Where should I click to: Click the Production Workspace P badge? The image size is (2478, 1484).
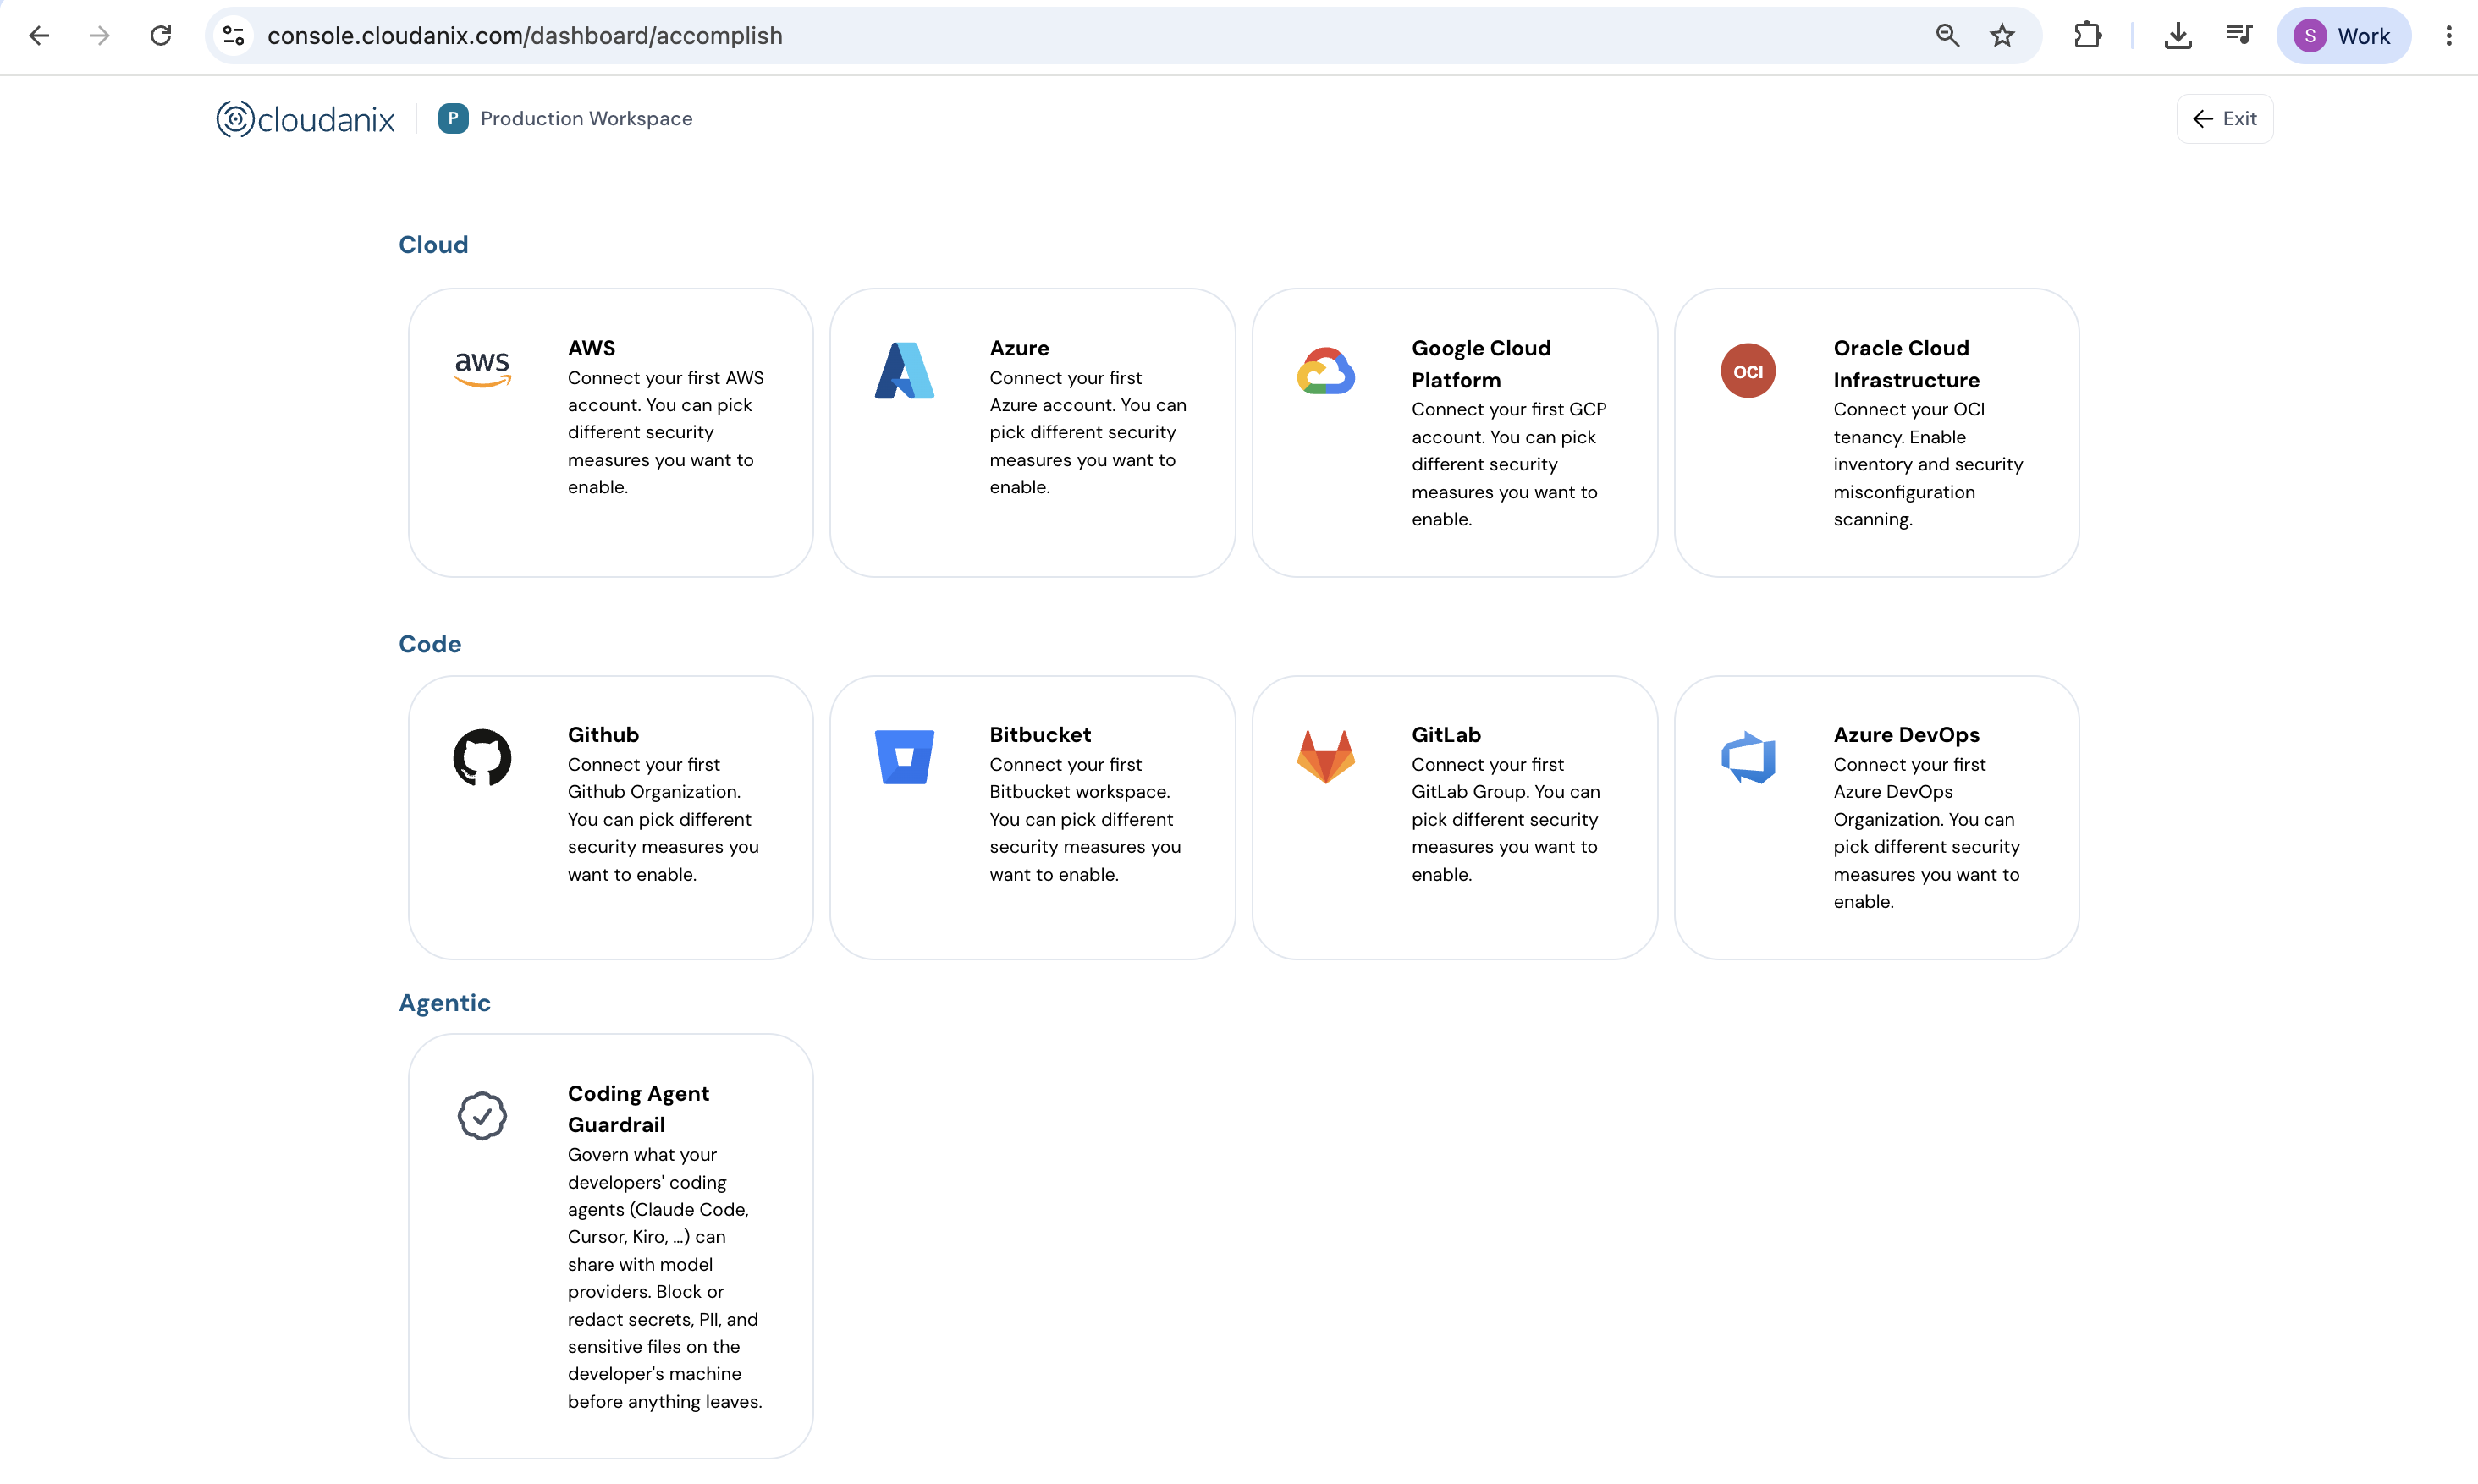(453, 118)
